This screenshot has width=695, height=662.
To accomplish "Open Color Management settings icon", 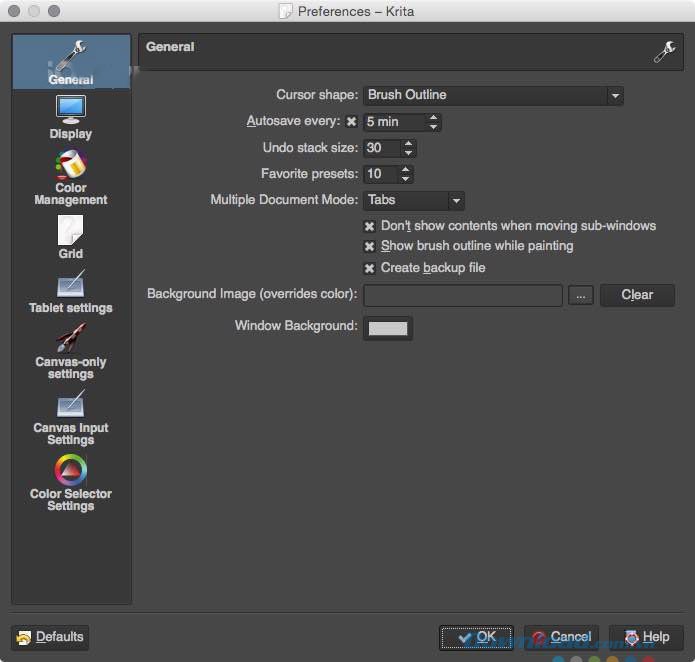I will 71,163.
